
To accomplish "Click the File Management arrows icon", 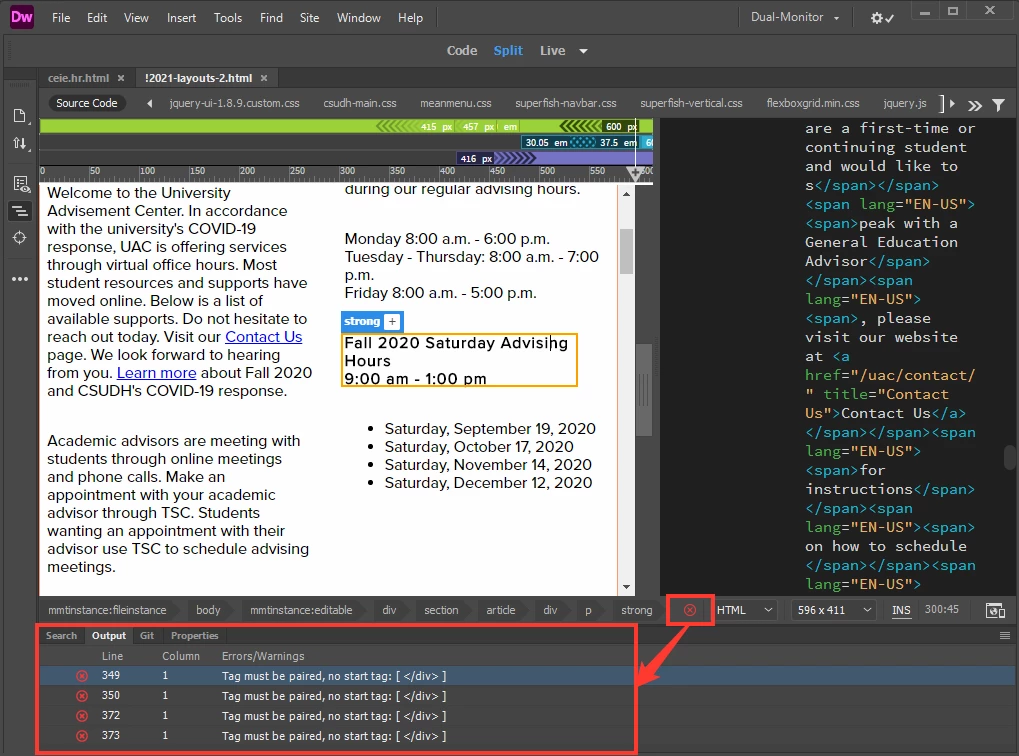I will 19,144.
